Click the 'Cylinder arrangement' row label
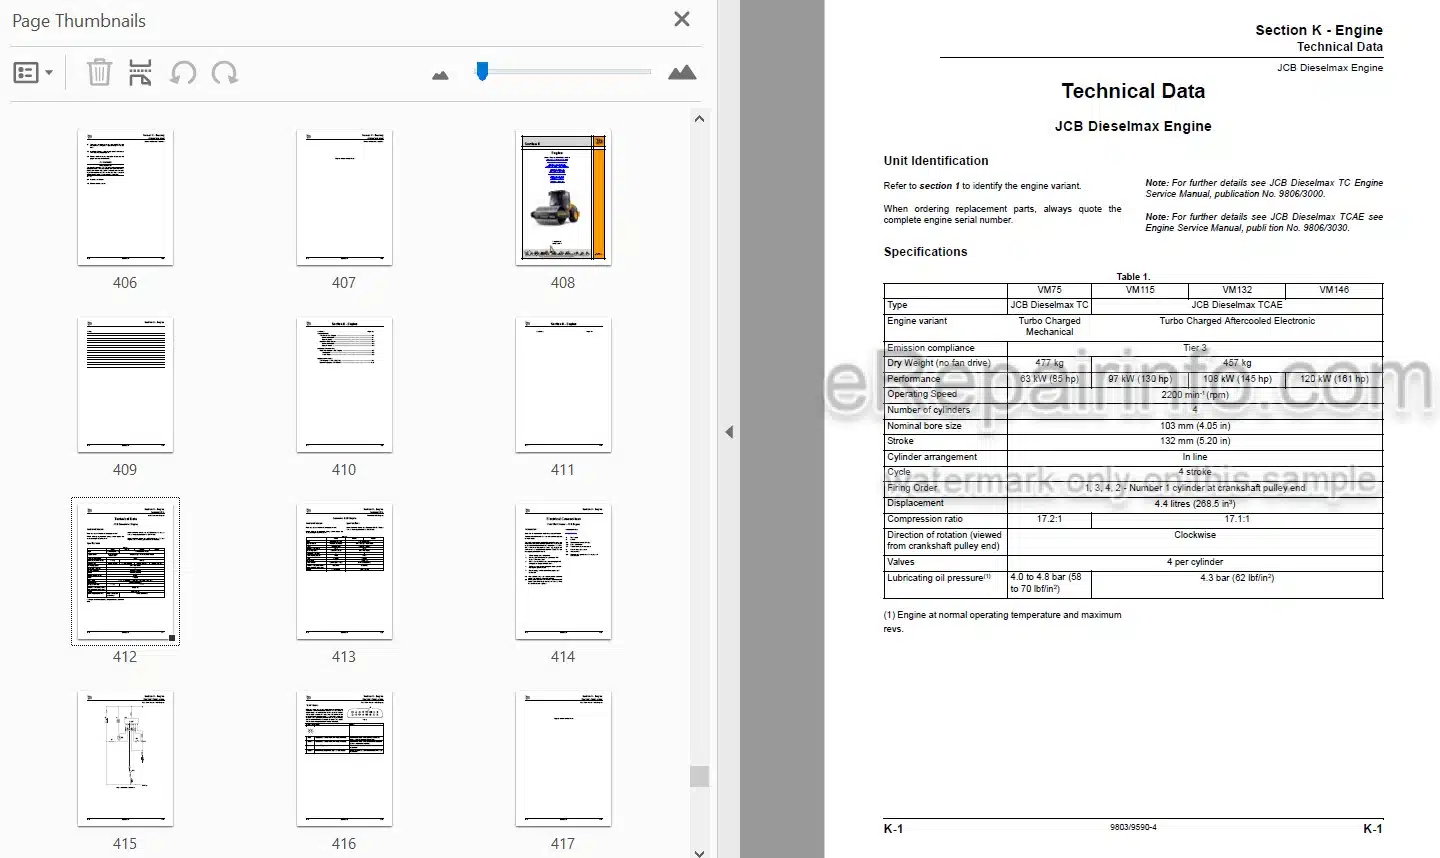The height and width of the screenshot is (858, 1440). (x=932, y=457)
